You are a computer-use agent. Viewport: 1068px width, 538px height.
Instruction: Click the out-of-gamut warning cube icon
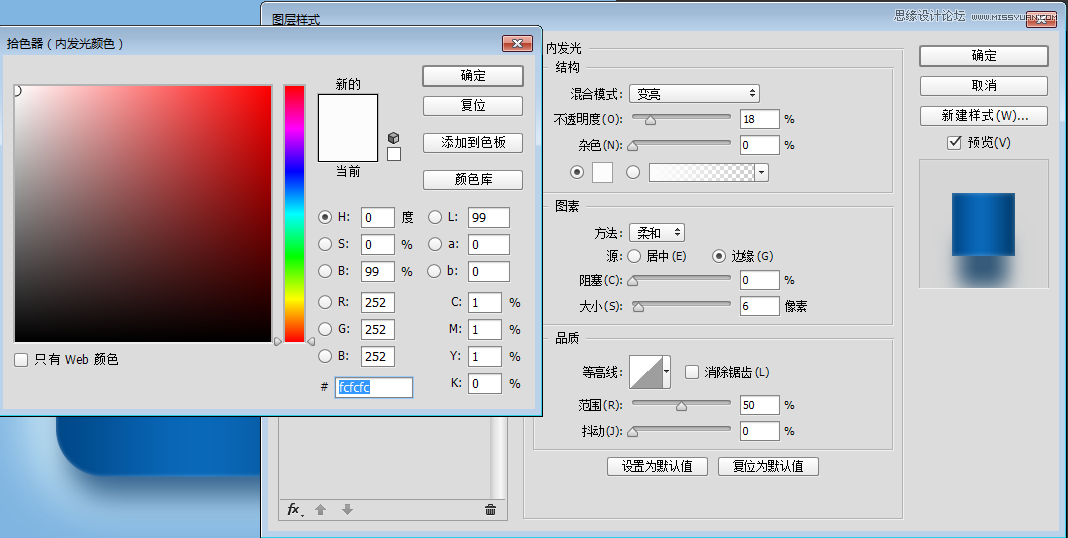pos(393,138)
